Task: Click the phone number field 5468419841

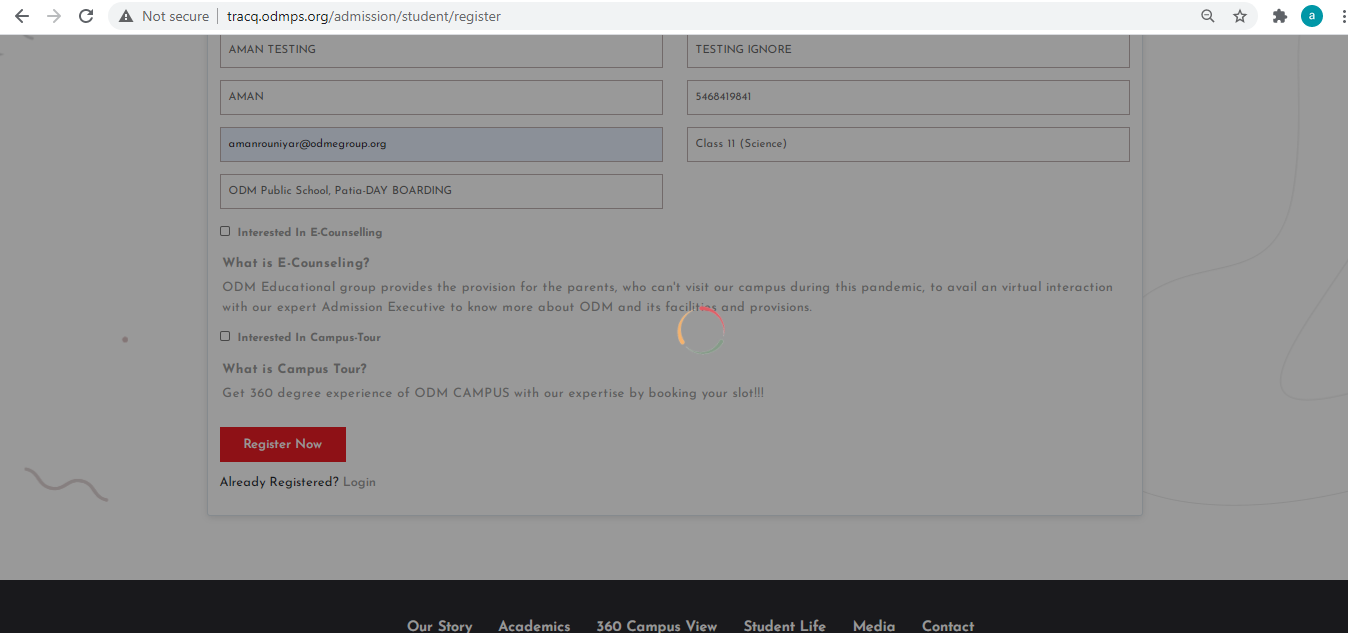Action: pyautogui.click(x=907, y=97)
